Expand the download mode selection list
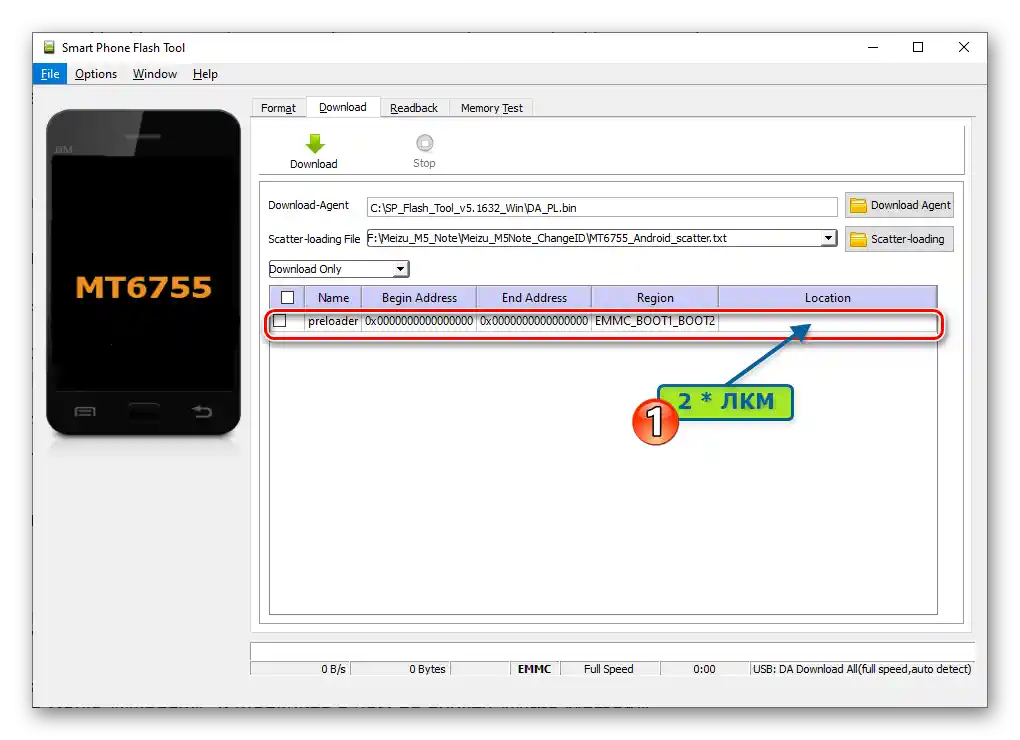This screenshot has height=740, width=1020. (x=400, y=268)
